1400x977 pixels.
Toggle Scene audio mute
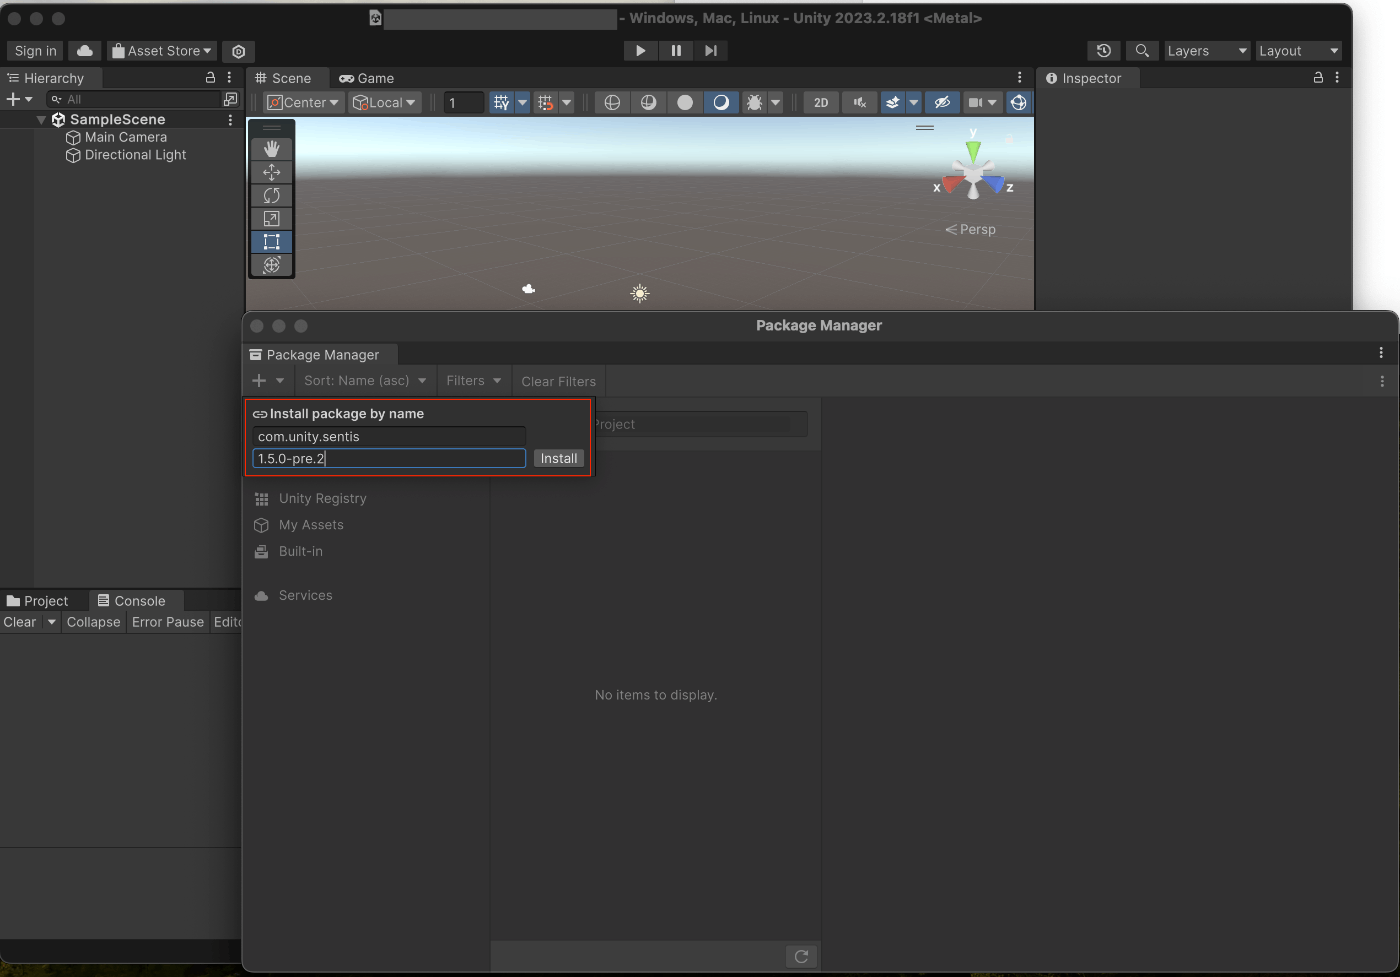tap(859, 103)
